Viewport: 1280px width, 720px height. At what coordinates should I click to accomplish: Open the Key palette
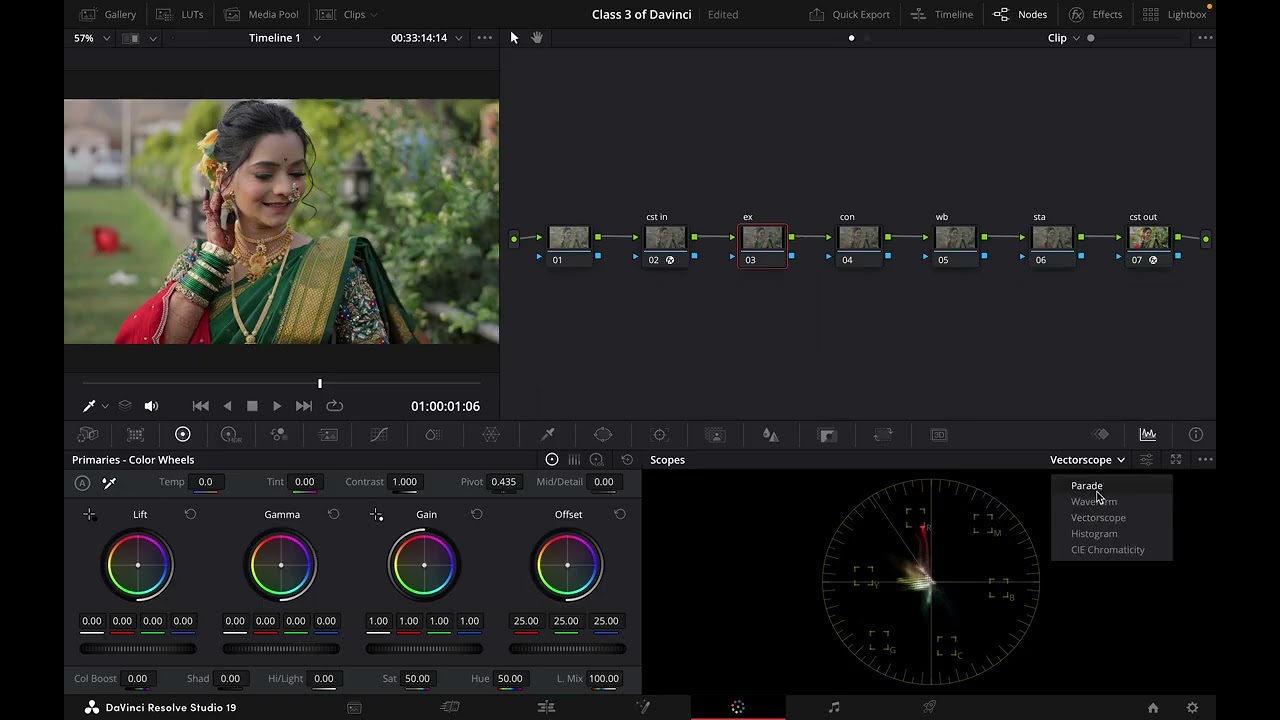coord(827,435)
